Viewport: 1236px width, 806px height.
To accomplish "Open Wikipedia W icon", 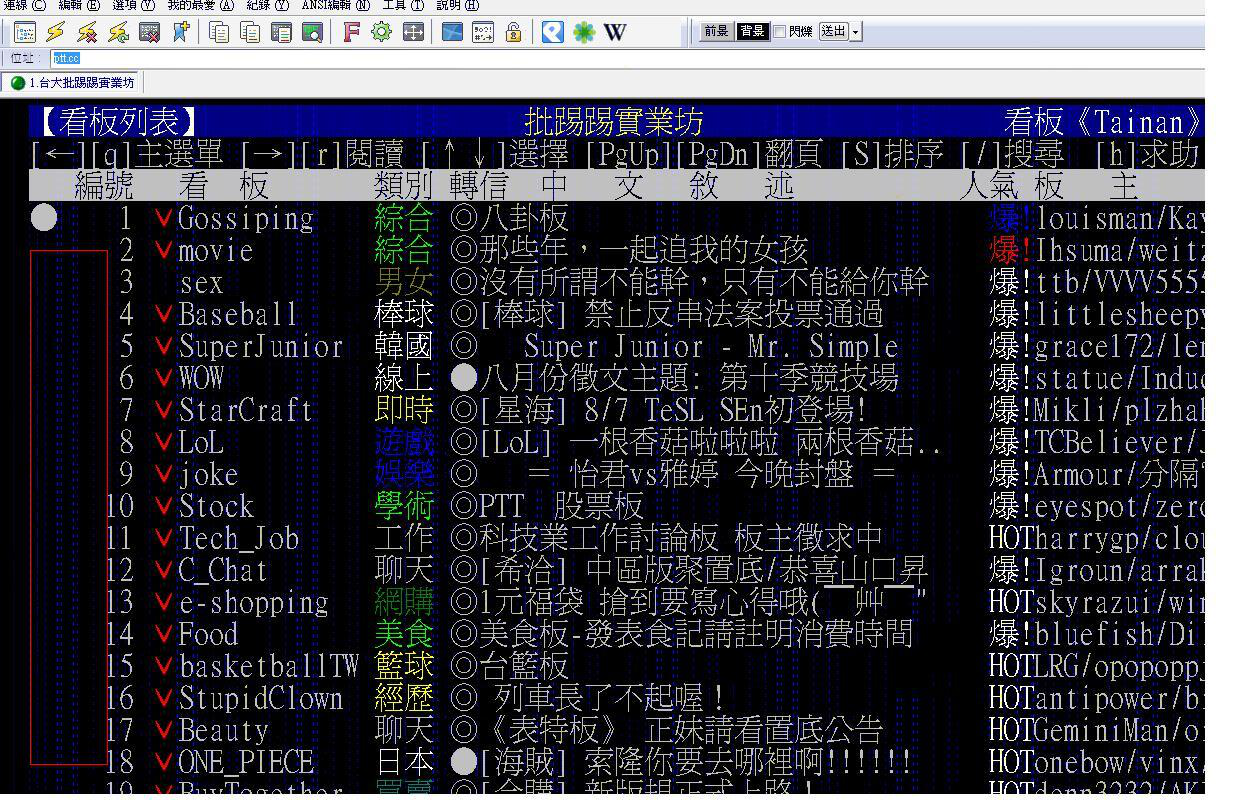I will [615, 32].
